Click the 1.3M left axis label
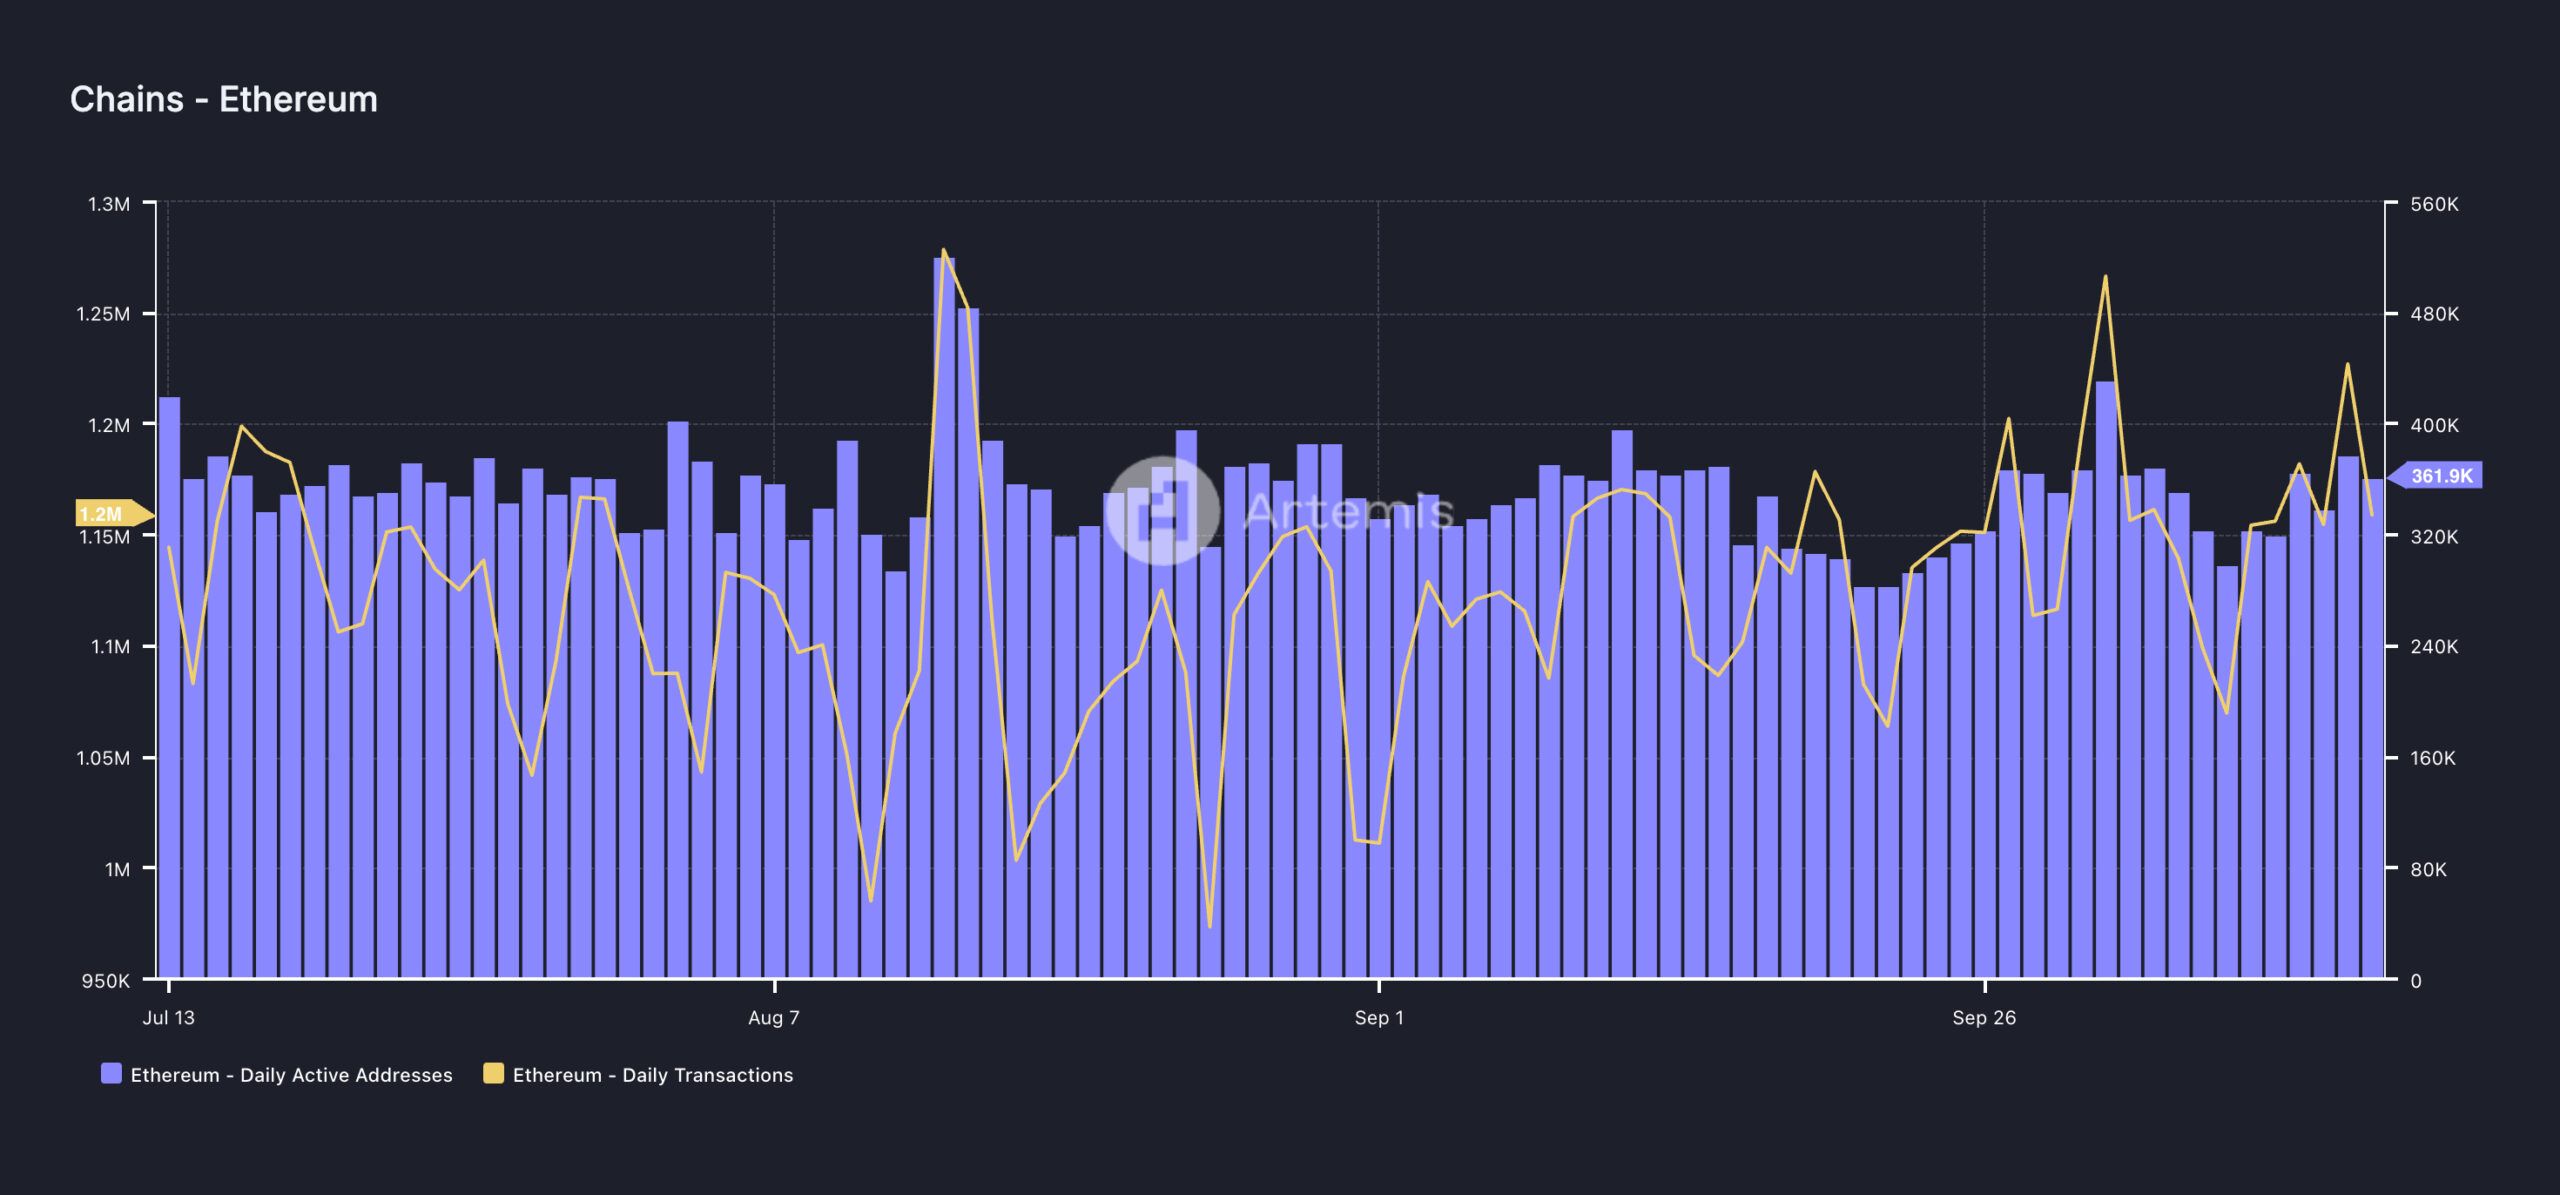Screen dimensions: 2560x1195 point(109,204)
